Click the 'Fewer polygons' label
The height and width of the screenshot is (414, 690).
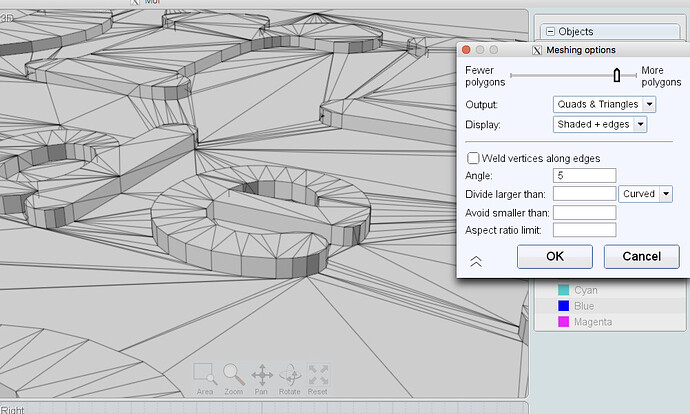[x=485, y=76]
